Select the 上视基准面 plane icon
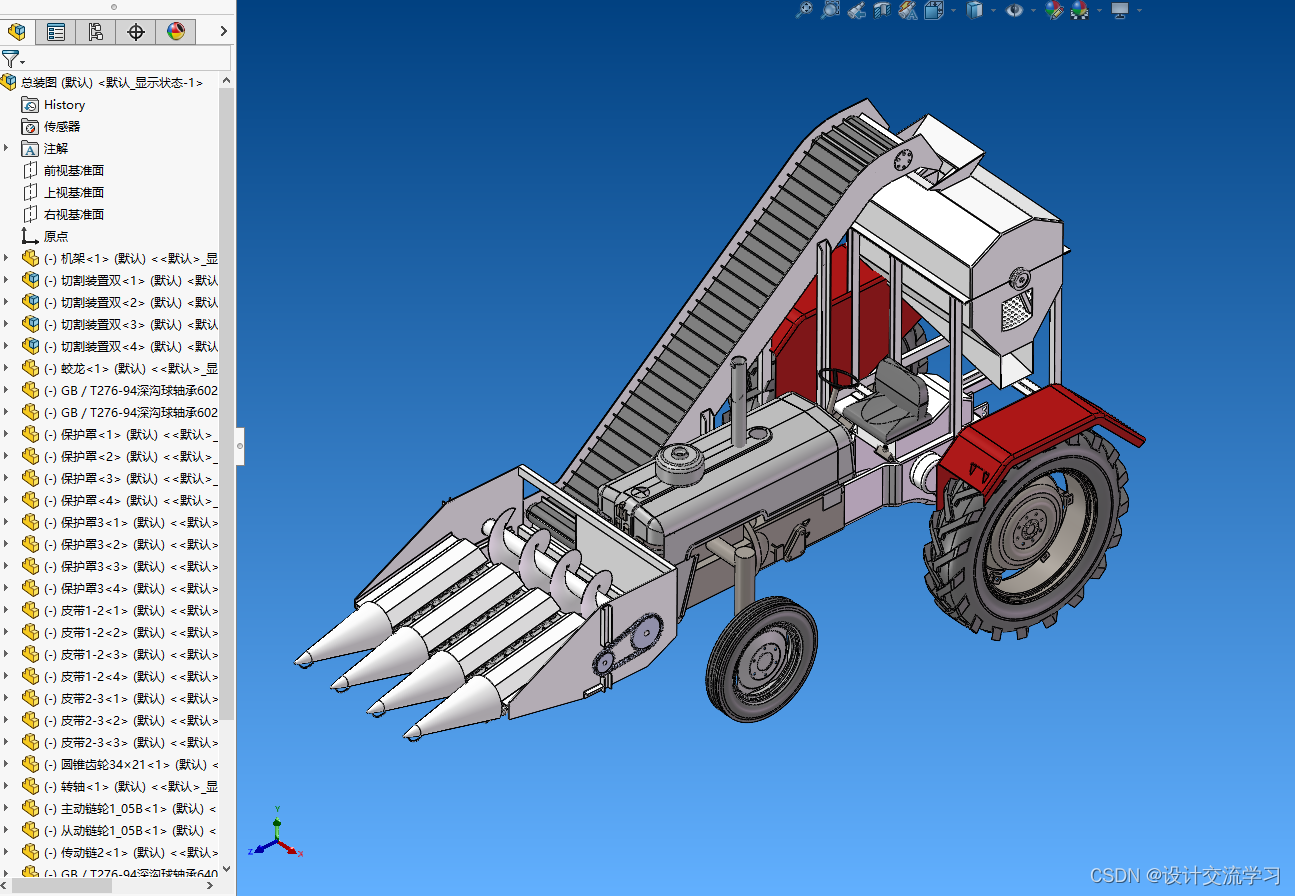The width and height of the screenshot is (1295, 896). (x=30, y=192)
